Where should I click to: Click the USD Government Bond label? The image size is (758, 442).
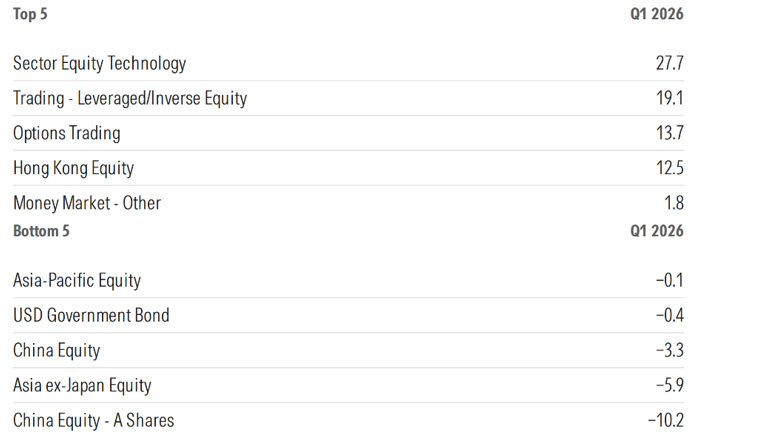(x=91, y=315)
